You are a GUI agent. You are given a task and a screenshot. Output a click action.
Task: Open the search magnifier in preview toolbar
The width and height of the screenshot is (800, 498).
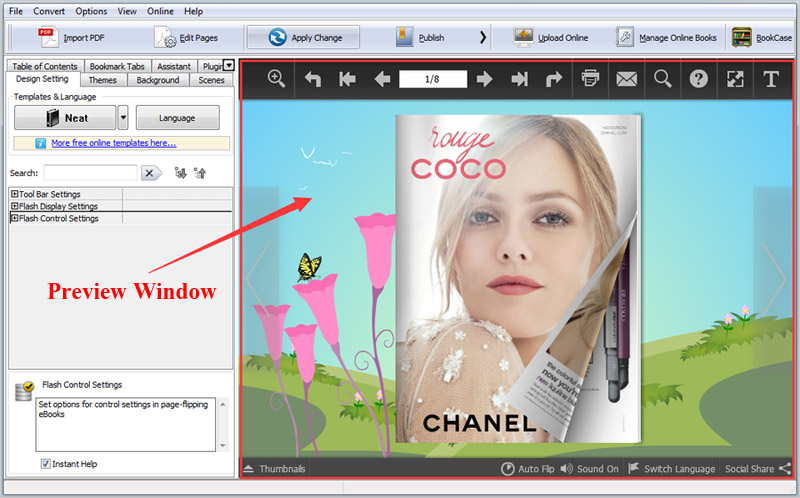[x=663, y=79]
